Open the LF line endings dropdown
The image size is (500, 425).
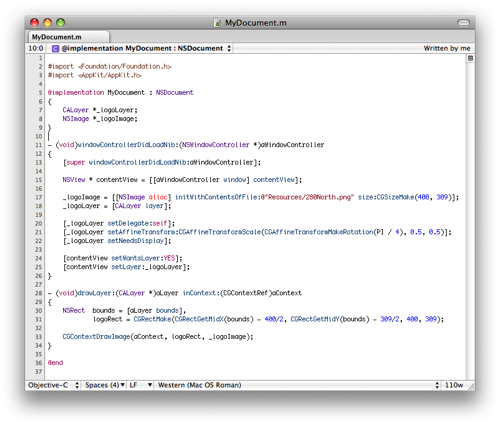click(x=140, y=385)
